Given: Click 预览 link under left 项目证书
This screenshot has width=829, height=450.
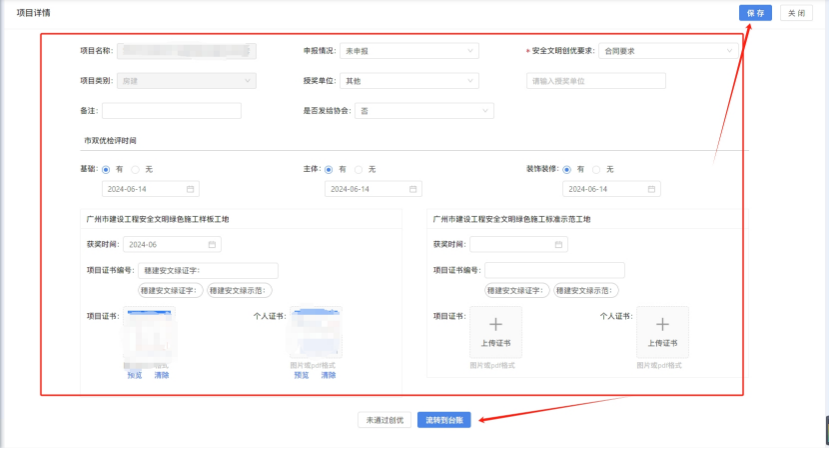Looking at the screenshot, I should (135, 375).
